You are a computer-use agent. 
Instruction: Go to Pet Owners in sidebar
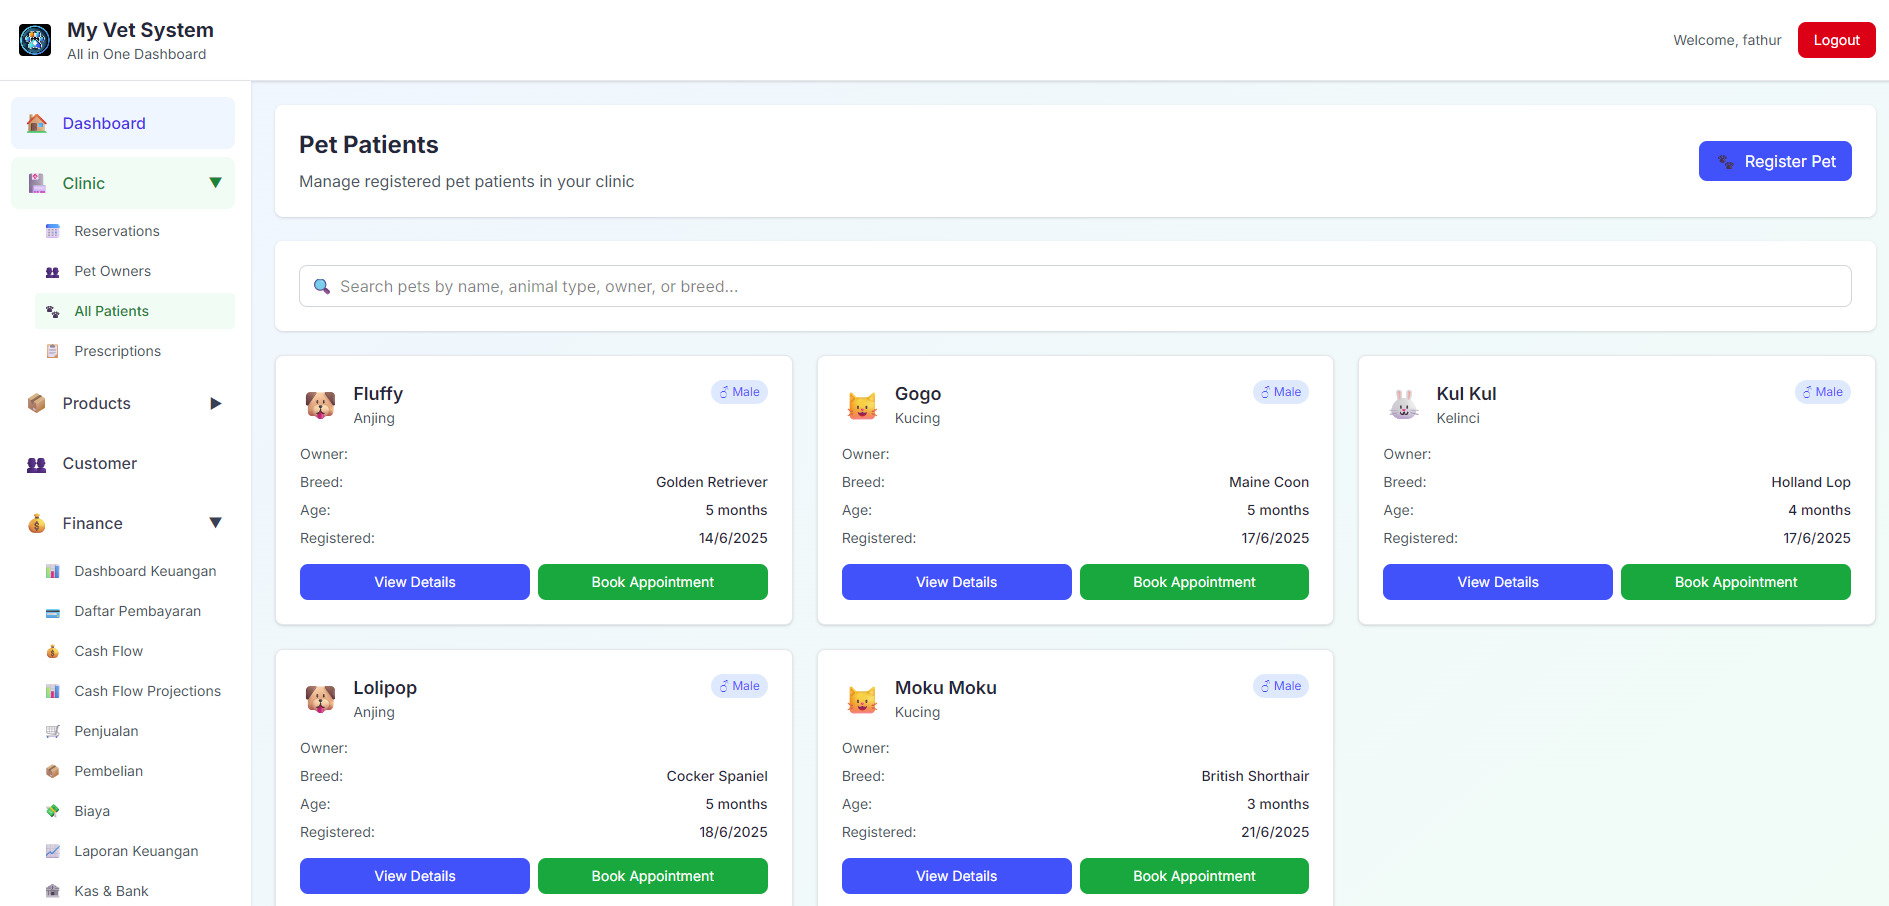coord(112,271)
